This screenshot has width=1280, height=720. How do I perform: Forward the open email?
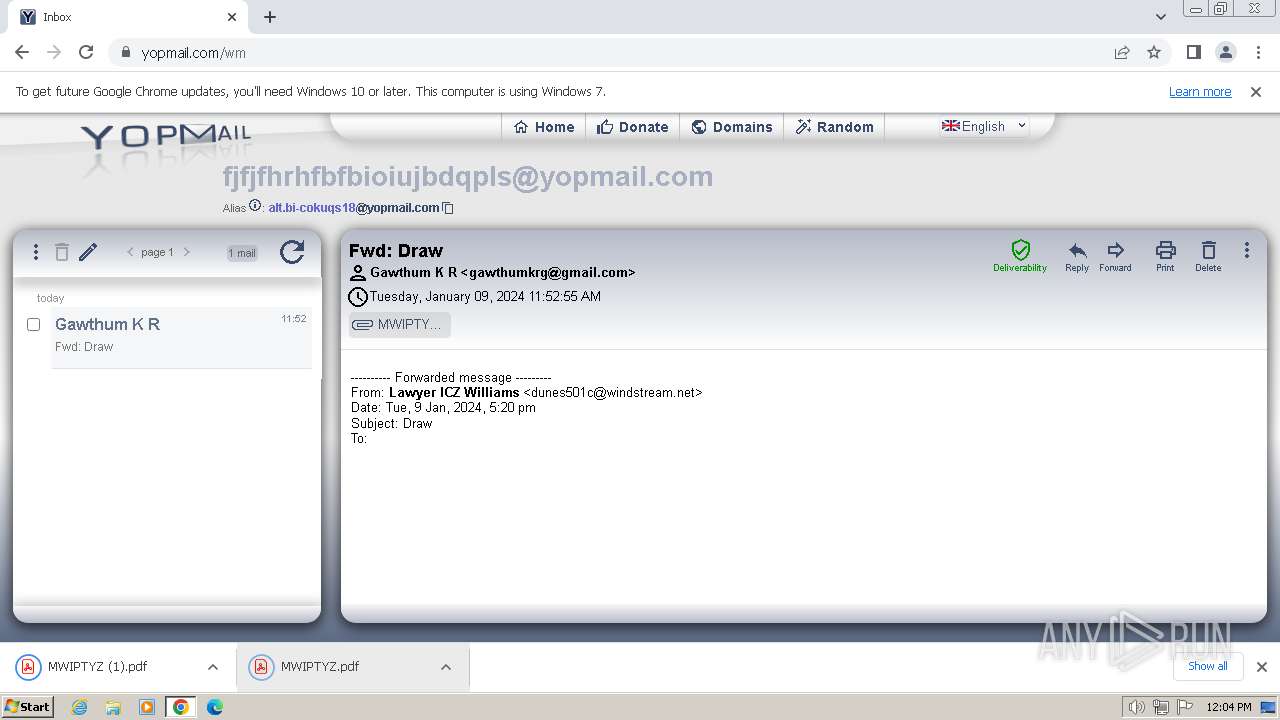(1115, 256)
